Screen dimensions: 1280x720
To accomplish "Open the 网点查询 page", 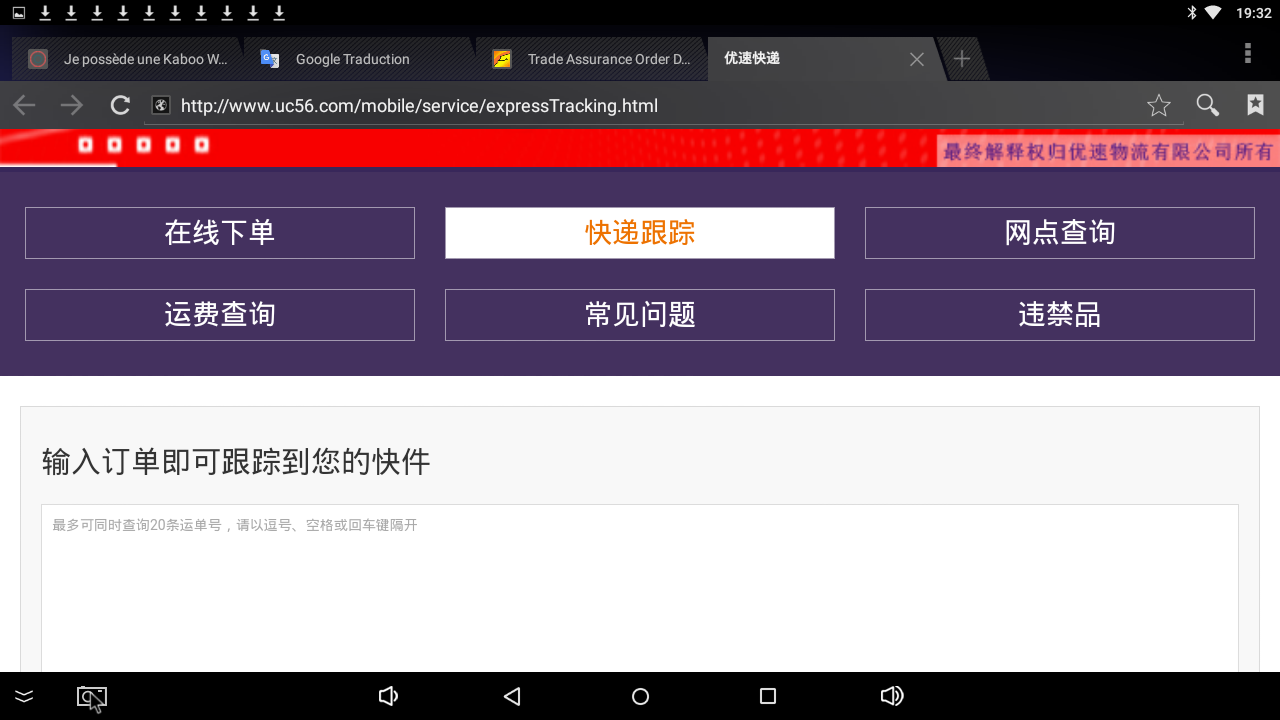I will point(1060,233).
